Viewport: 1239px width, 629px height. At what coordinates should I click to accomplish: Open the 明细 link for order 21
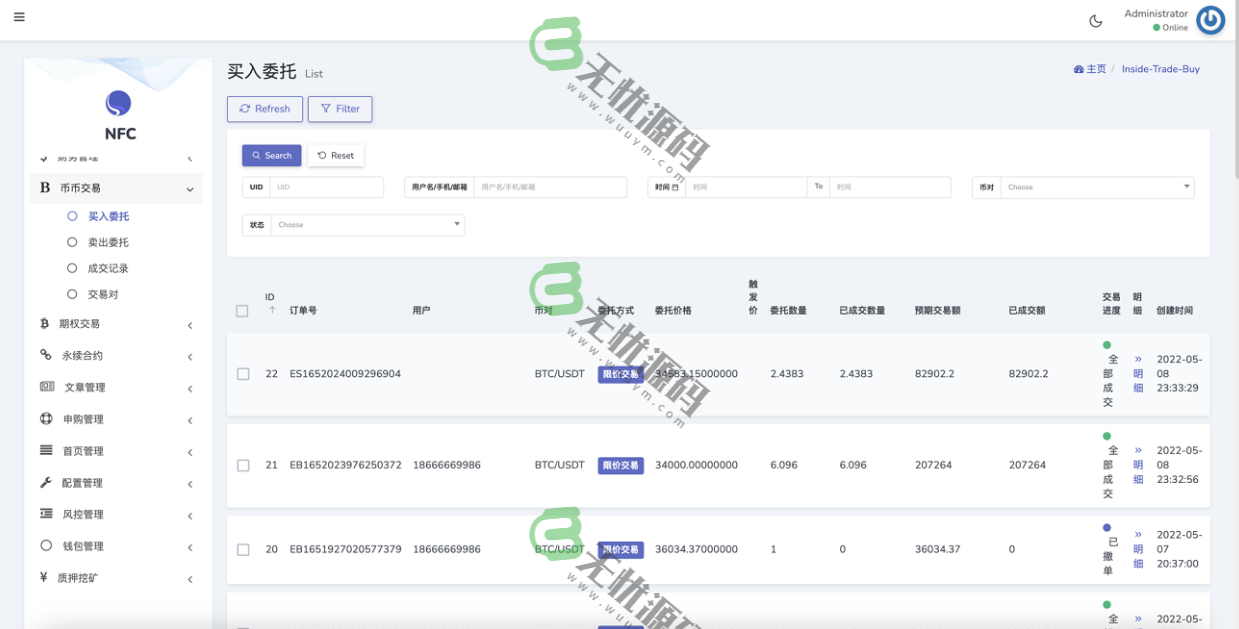[x=1136, y=465]
